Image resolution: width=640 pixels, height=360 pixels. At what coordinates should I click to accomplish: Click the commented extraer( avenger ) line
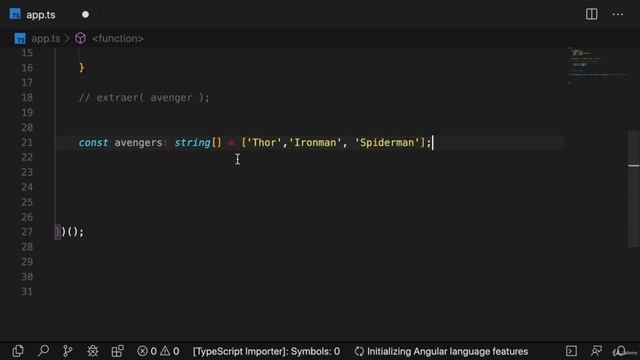(x=144, y=98)
